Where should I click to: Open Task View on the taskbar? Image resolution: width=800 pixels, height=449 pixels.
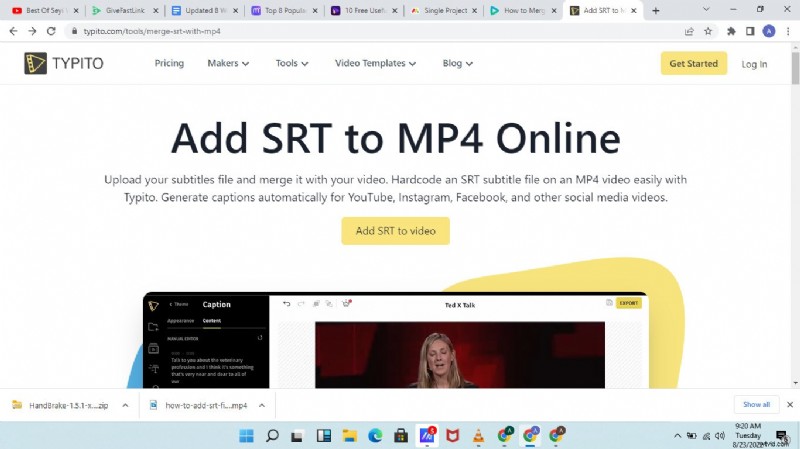click(297, 436)
